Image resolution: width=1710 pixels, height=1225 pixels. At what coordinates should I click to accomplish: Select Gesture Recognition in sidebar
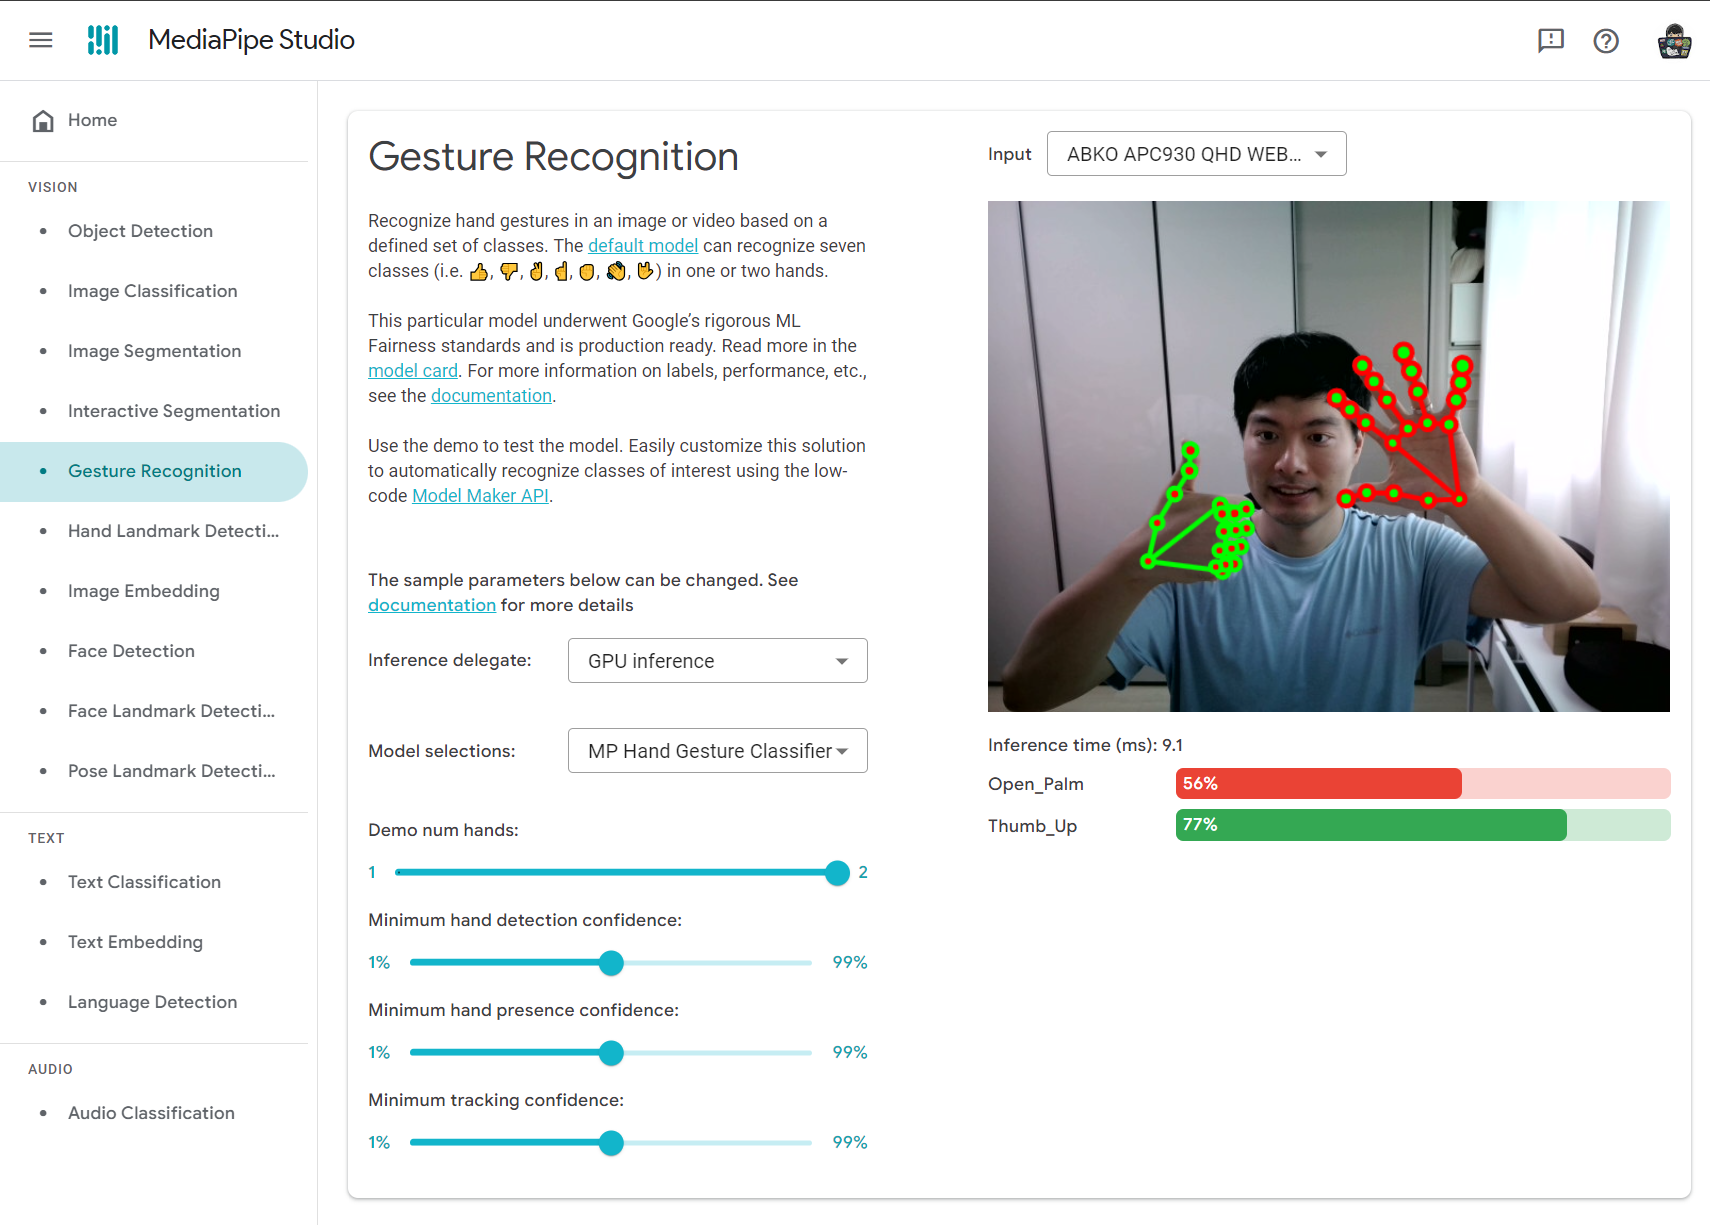154,471
